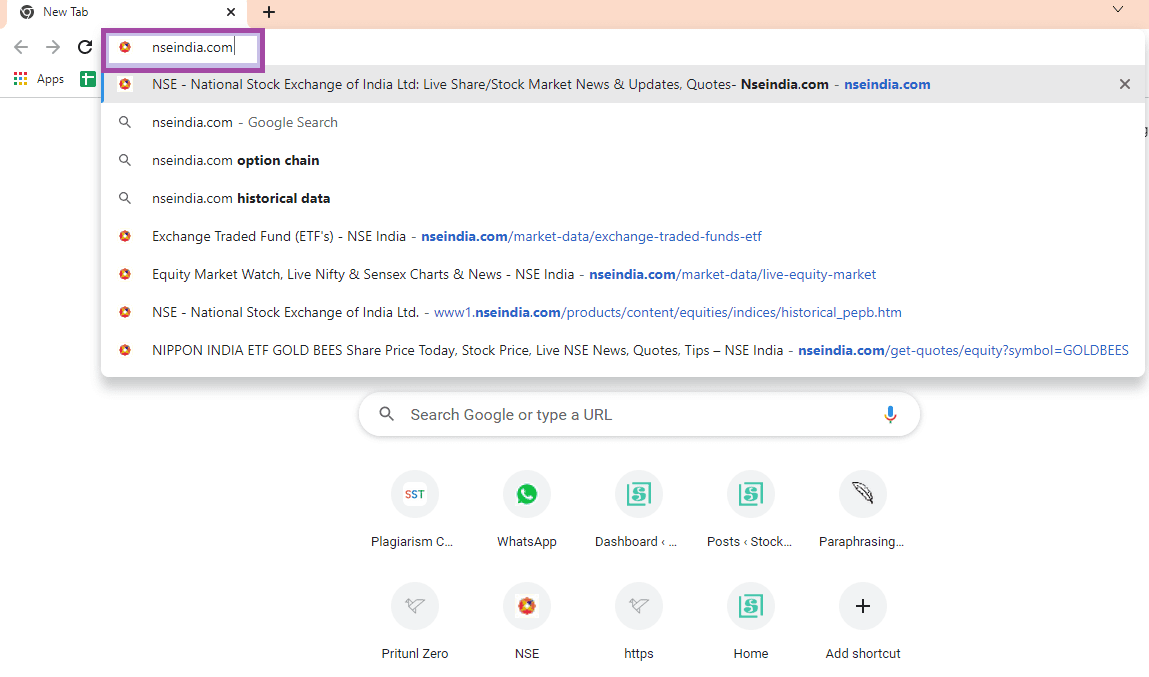1149x677 pixels.
Task: Click the NSE favicon of the ETF suggestion
Action: 125,237
